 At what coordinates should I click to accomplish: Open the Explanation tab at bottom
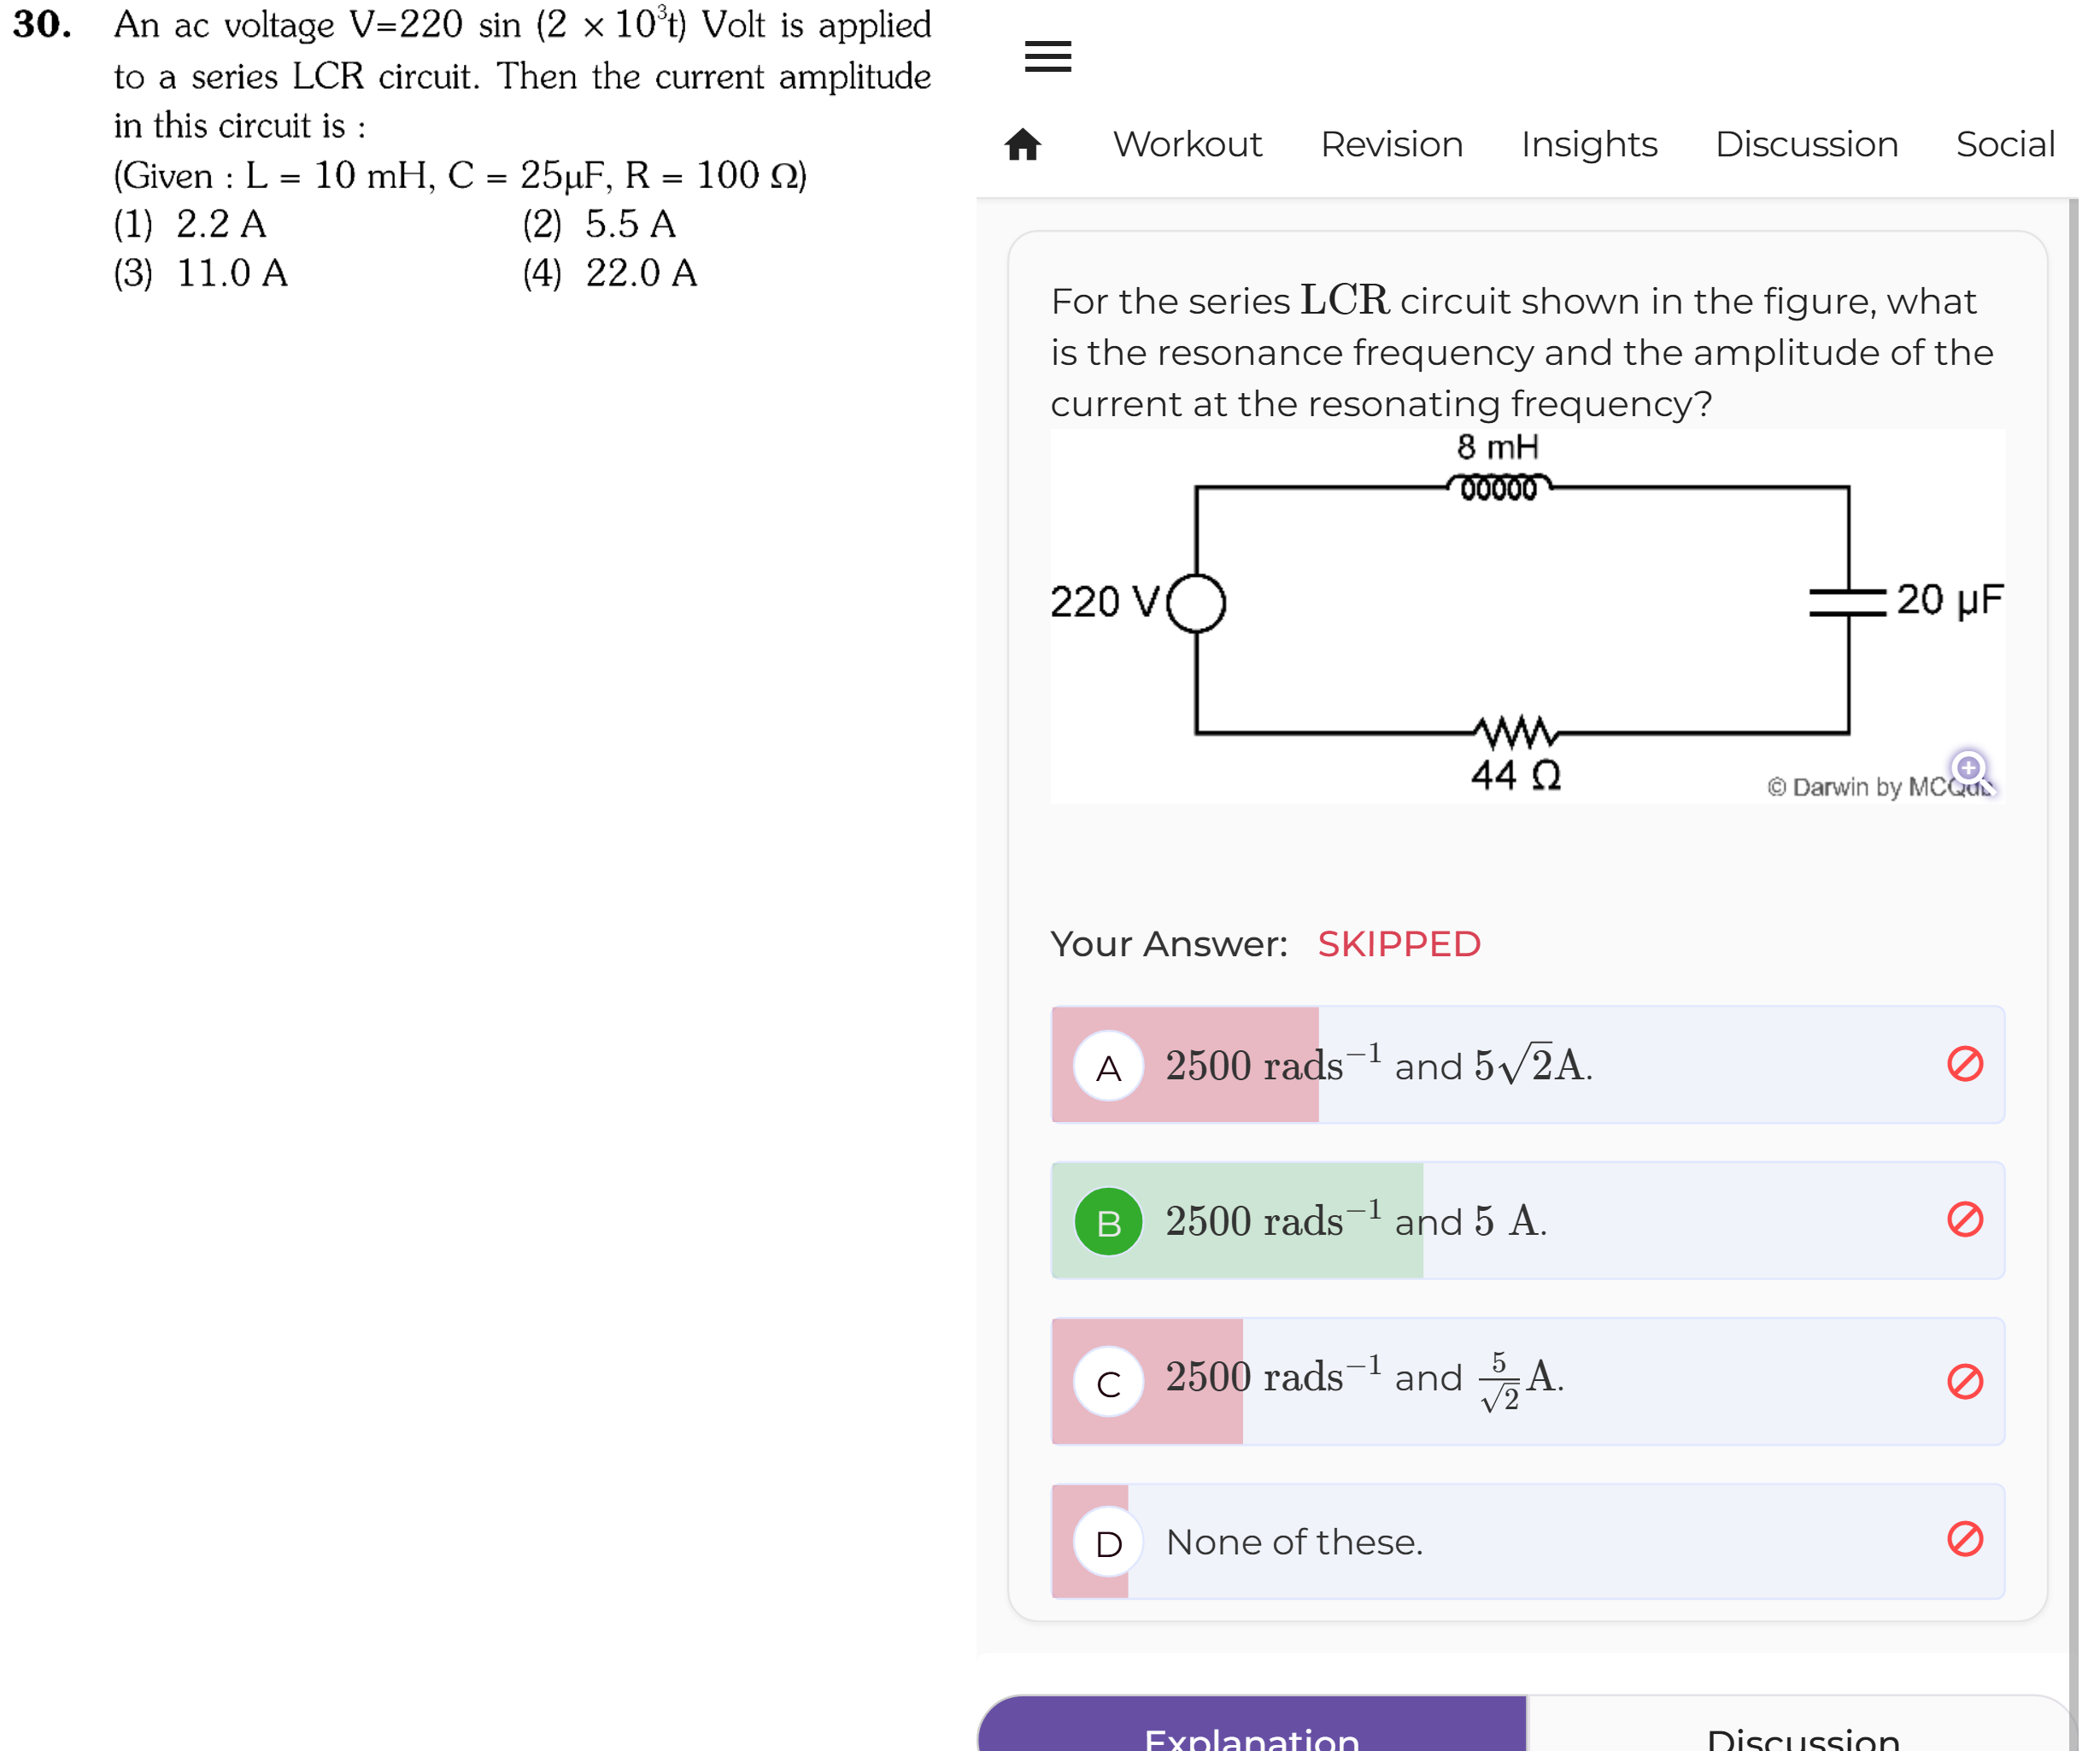[1251, 1724]
